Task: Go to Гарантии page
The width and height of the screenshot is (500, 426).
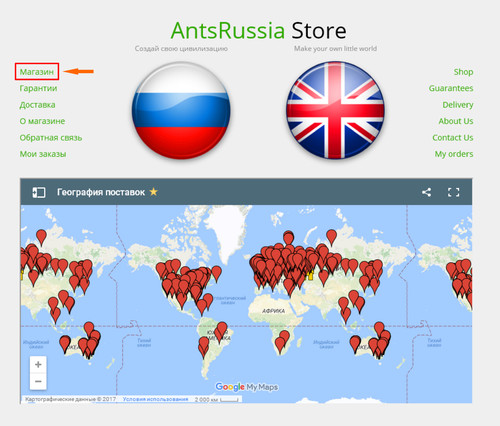Action: tap(38, 88)
